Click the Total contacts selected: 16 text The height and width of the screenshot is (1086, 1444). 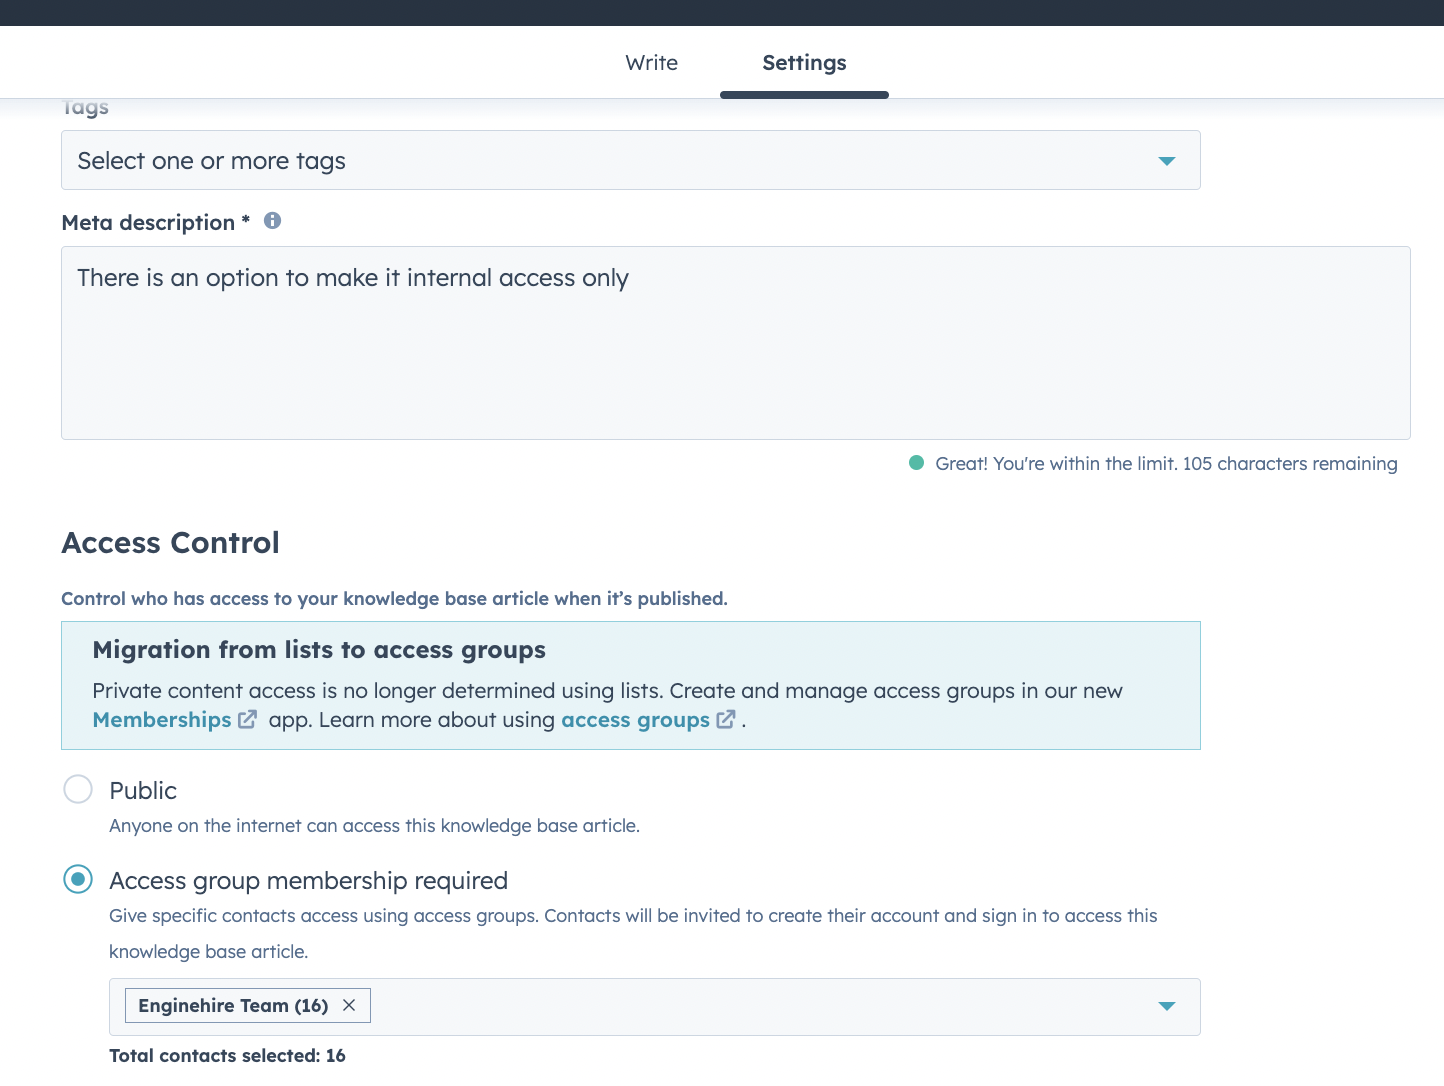click(227, 1055)
